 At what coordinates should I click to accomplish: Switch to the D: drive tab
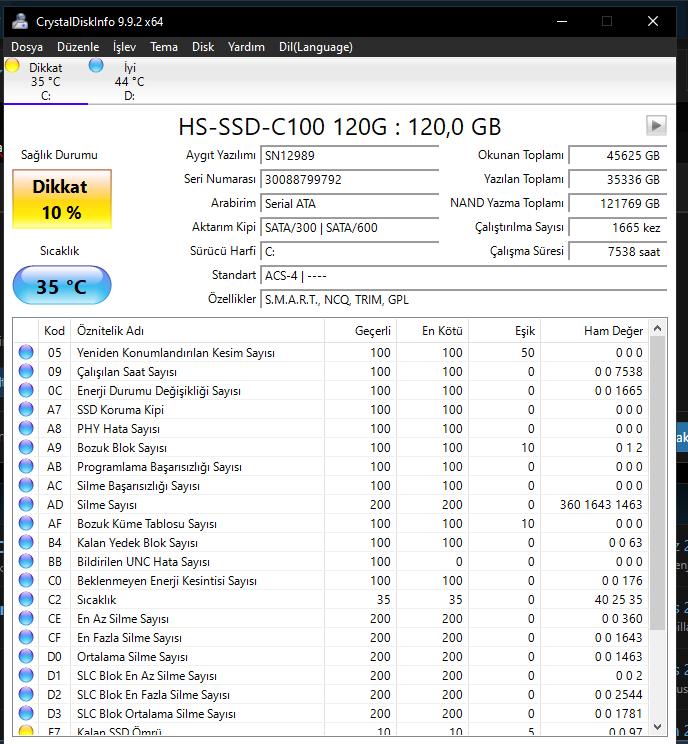click(129, 81)
